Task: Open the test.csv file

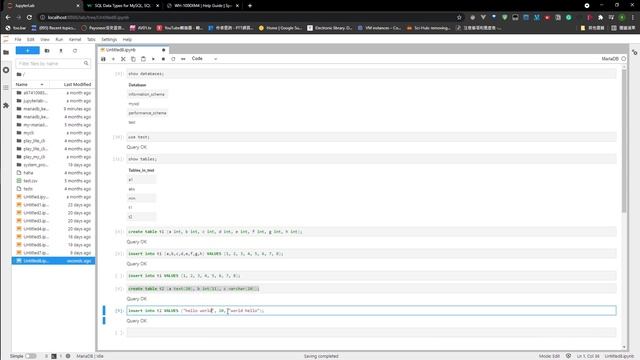Action: pos(53,181)
